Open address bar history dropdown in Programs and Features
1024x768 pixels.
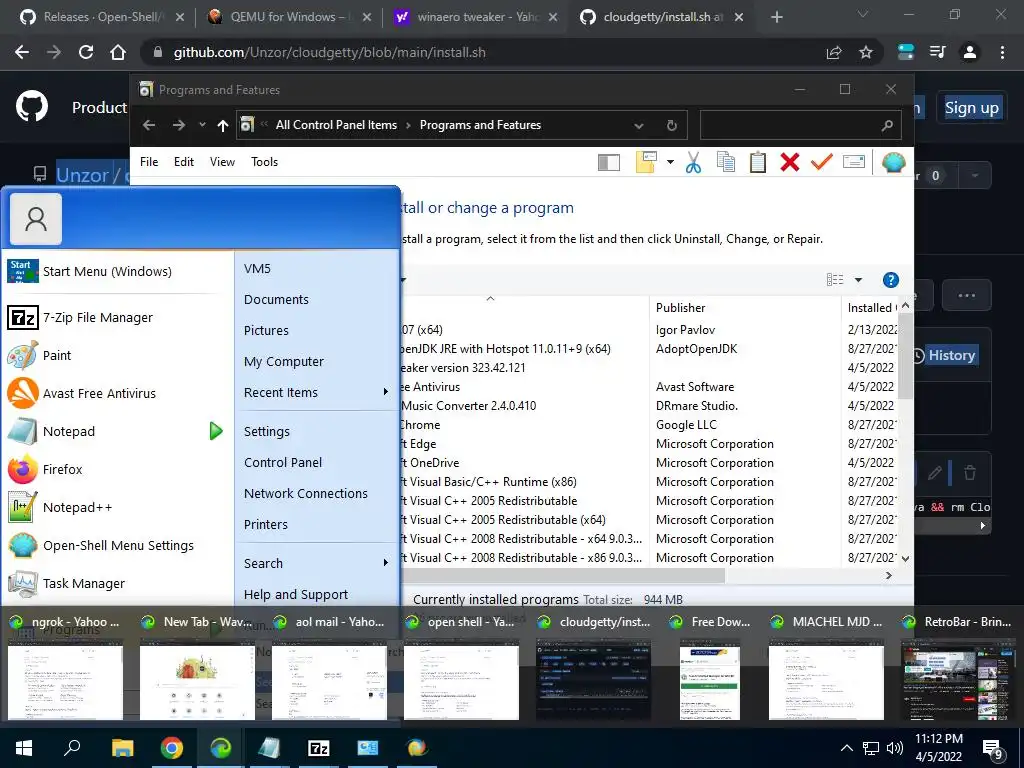[x=639, y=125]
